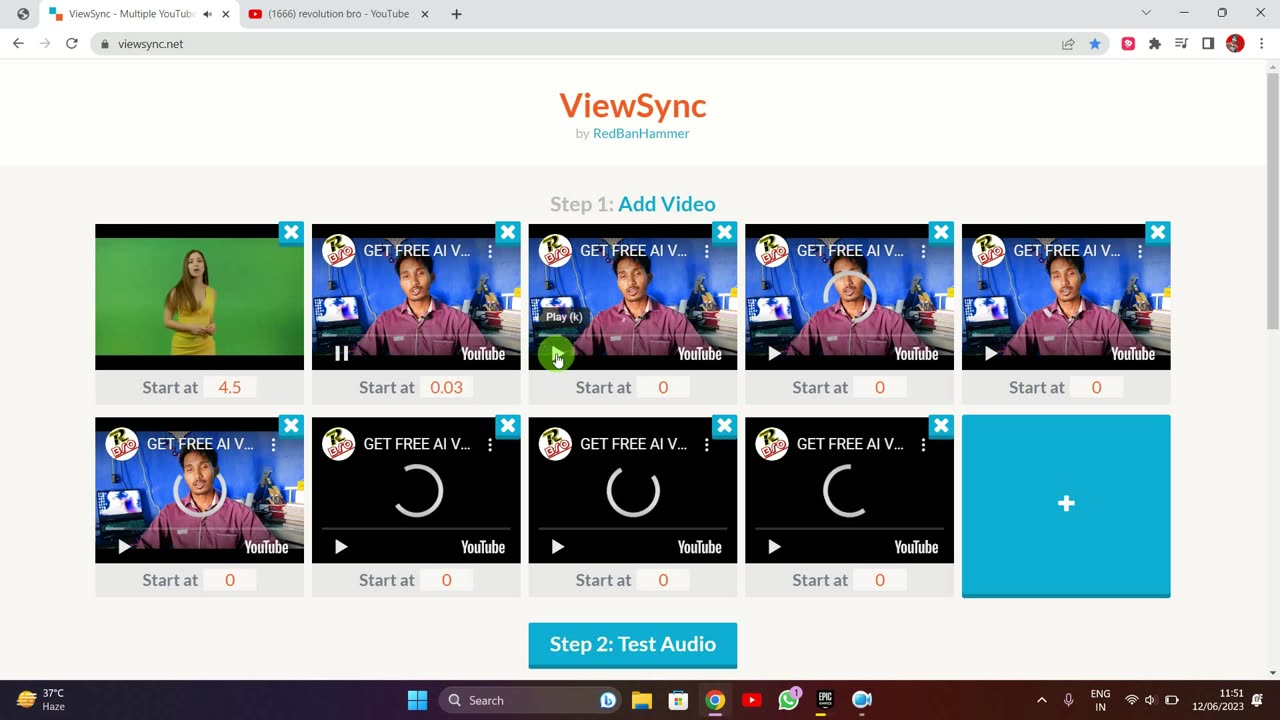
Task: Click channel avatar on the Play (k) video
Action: pos(555,251)
